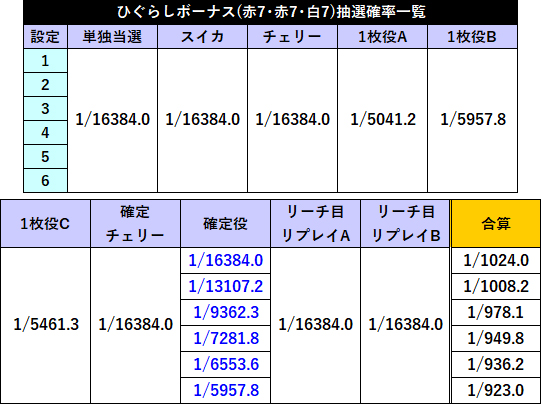This screenshot has height=404, width=541.
Task: Select total value 1/949.8
Action: click(x=496, y=338)
